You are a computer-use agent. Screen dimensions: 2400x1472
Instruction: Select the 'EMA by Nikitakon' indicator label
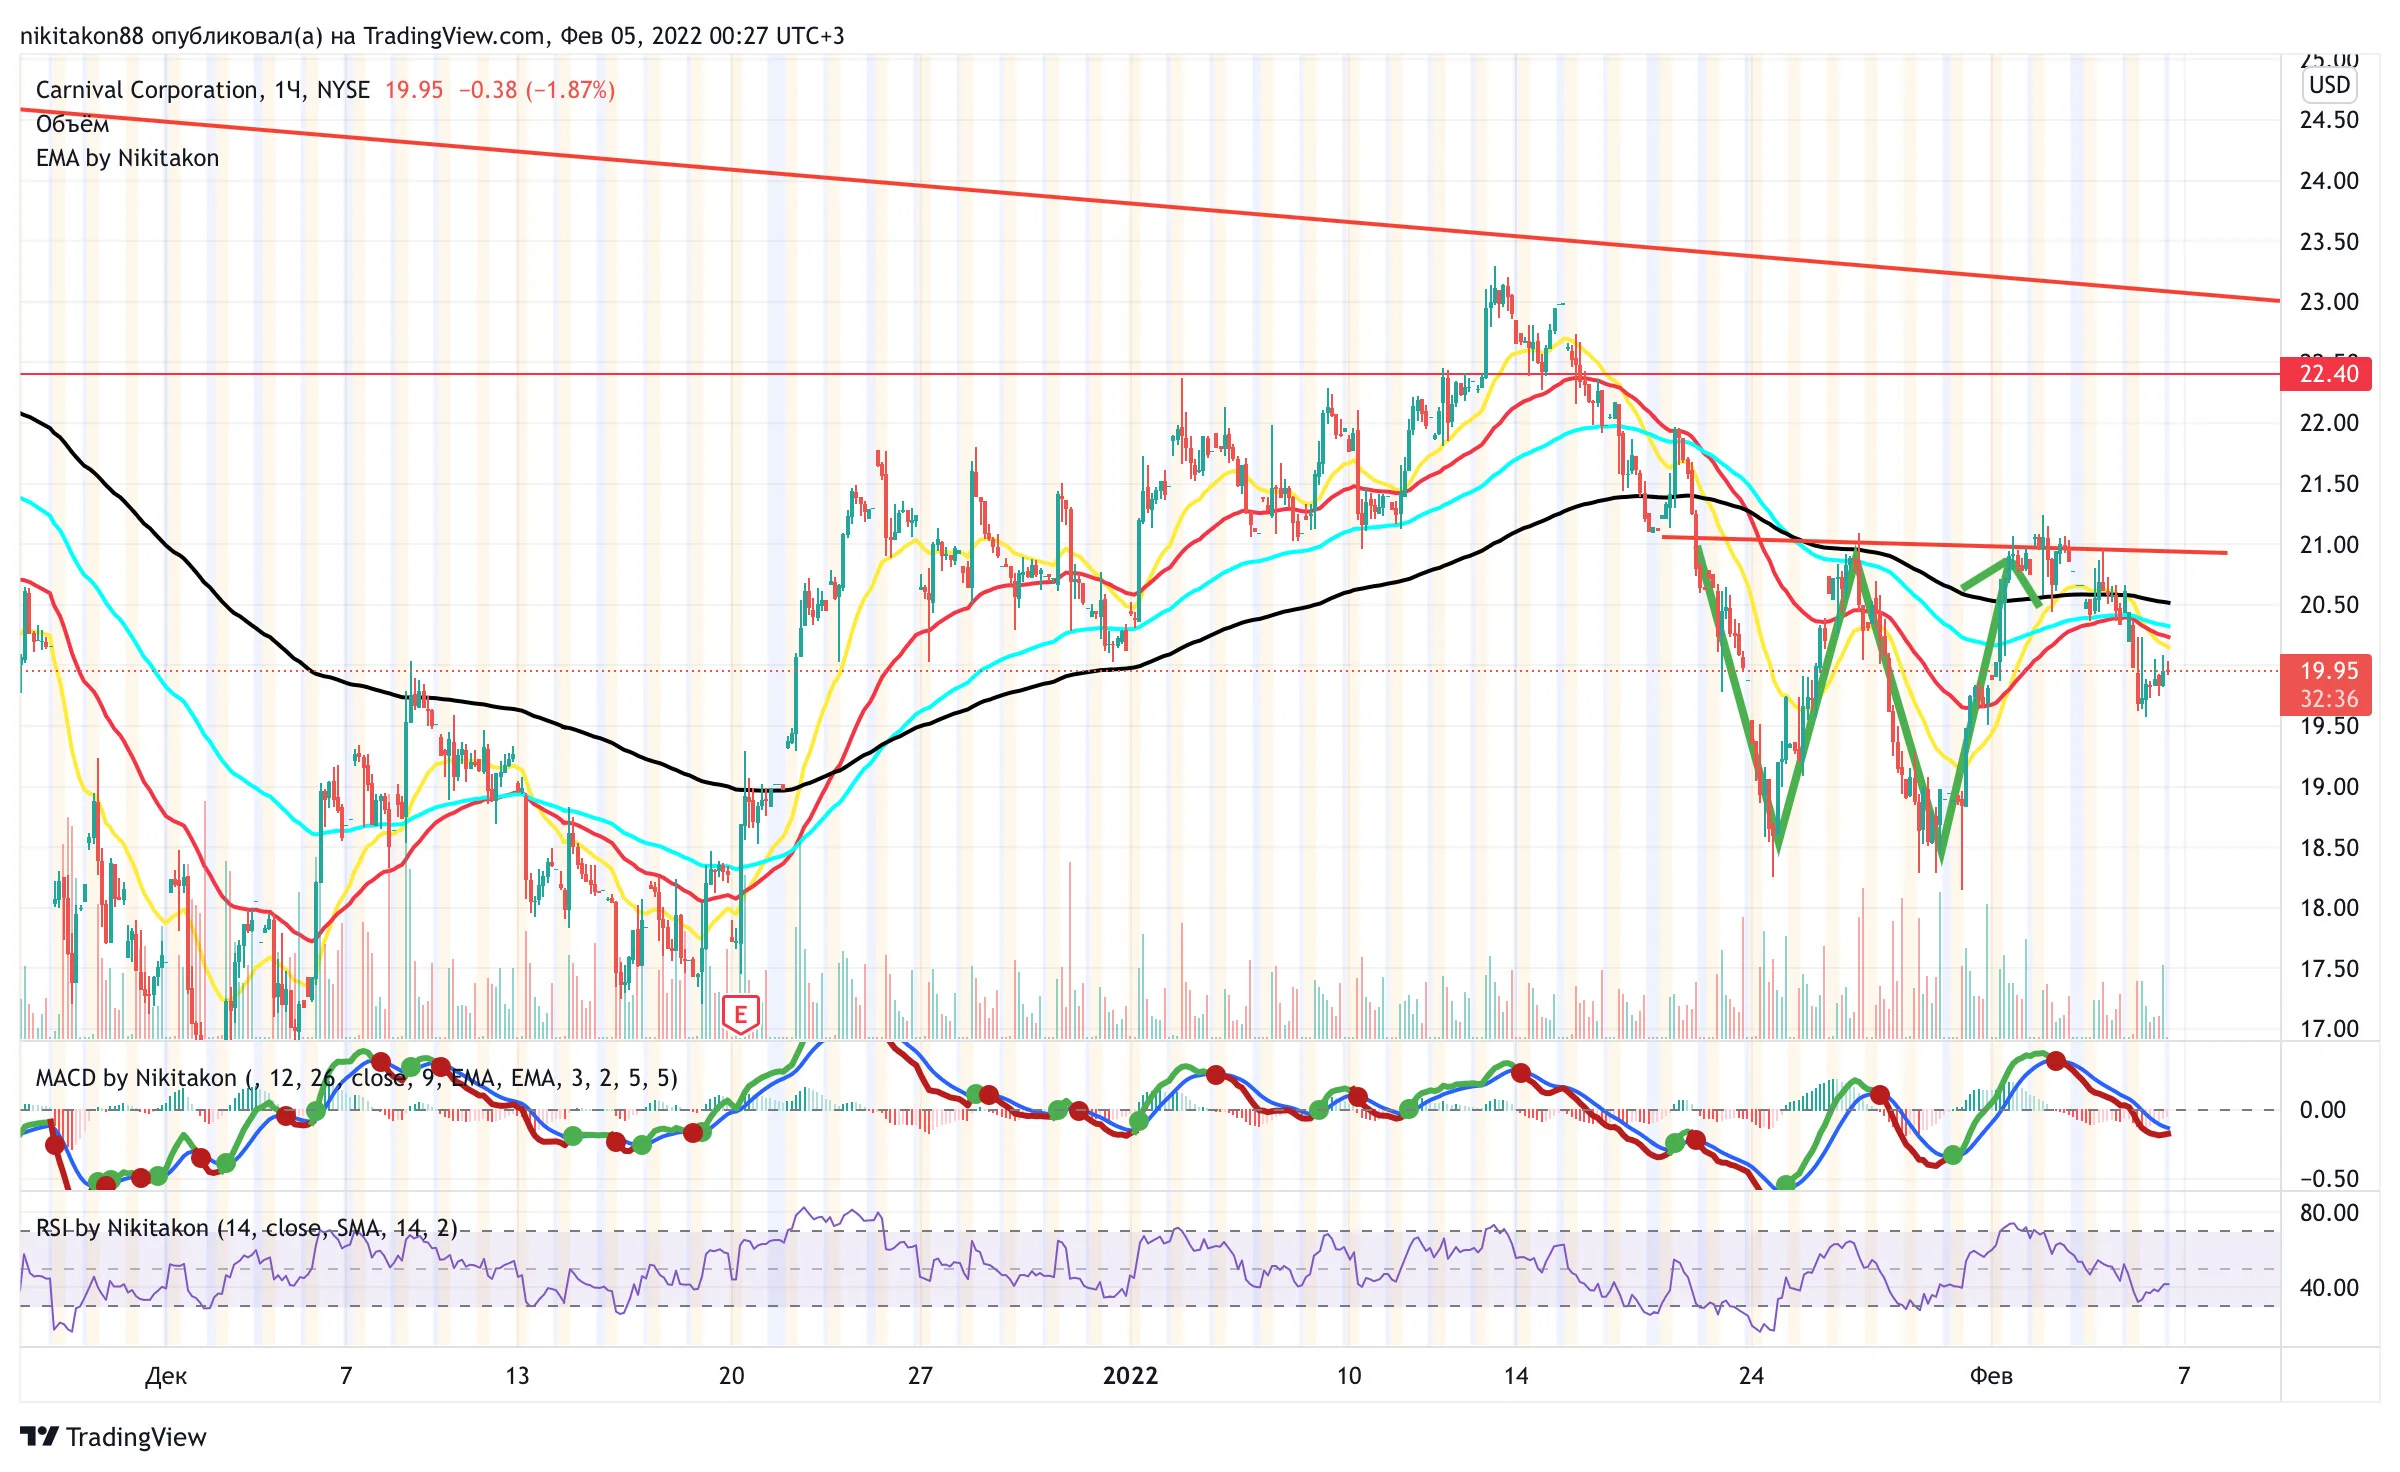point(127,158)
